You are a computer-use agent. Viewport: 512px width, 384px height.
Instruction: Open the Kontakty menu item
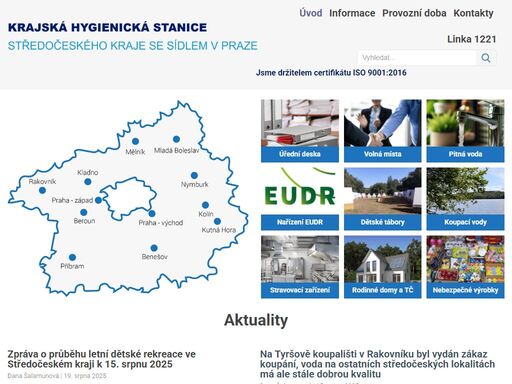(473, 13)
